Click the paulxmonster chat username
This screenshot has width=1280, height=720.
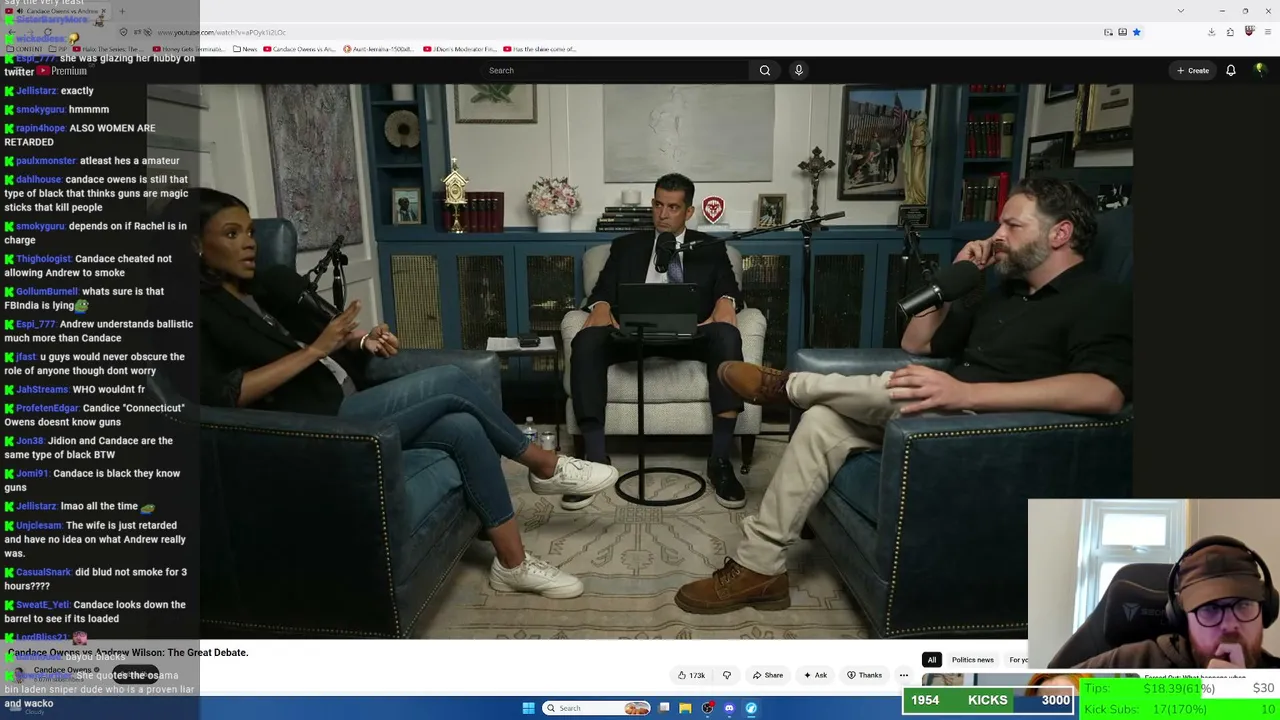46,160
